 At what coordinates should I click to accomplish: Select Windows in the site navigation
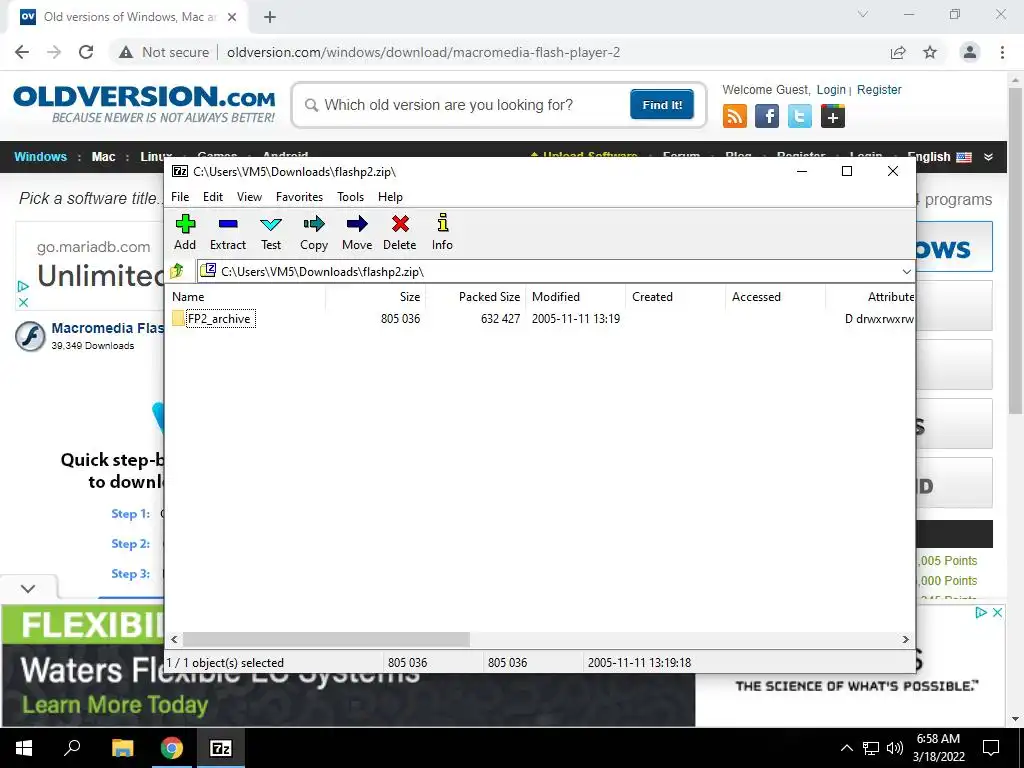tap(40, 157)
